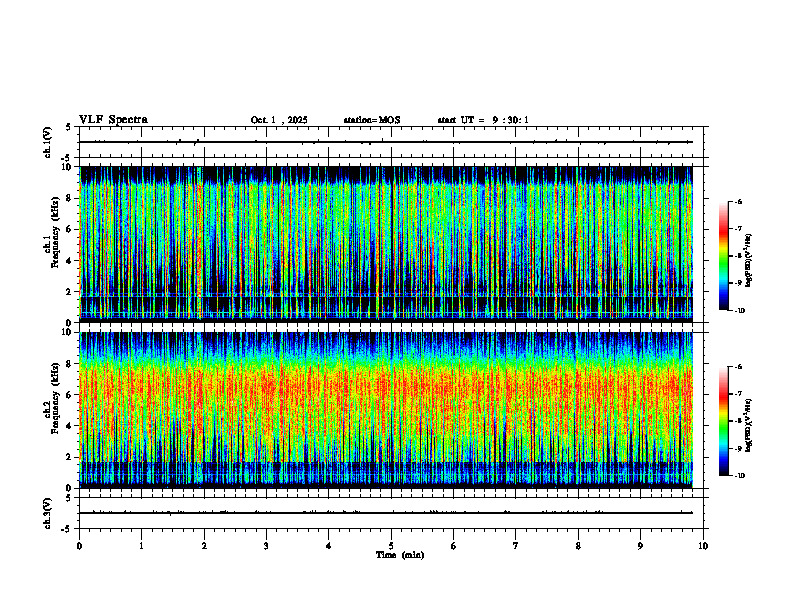Click the ch.3(V) axis "-5" tick label
This screenshot has width=792, height=612.
click(x=67, y=529)
